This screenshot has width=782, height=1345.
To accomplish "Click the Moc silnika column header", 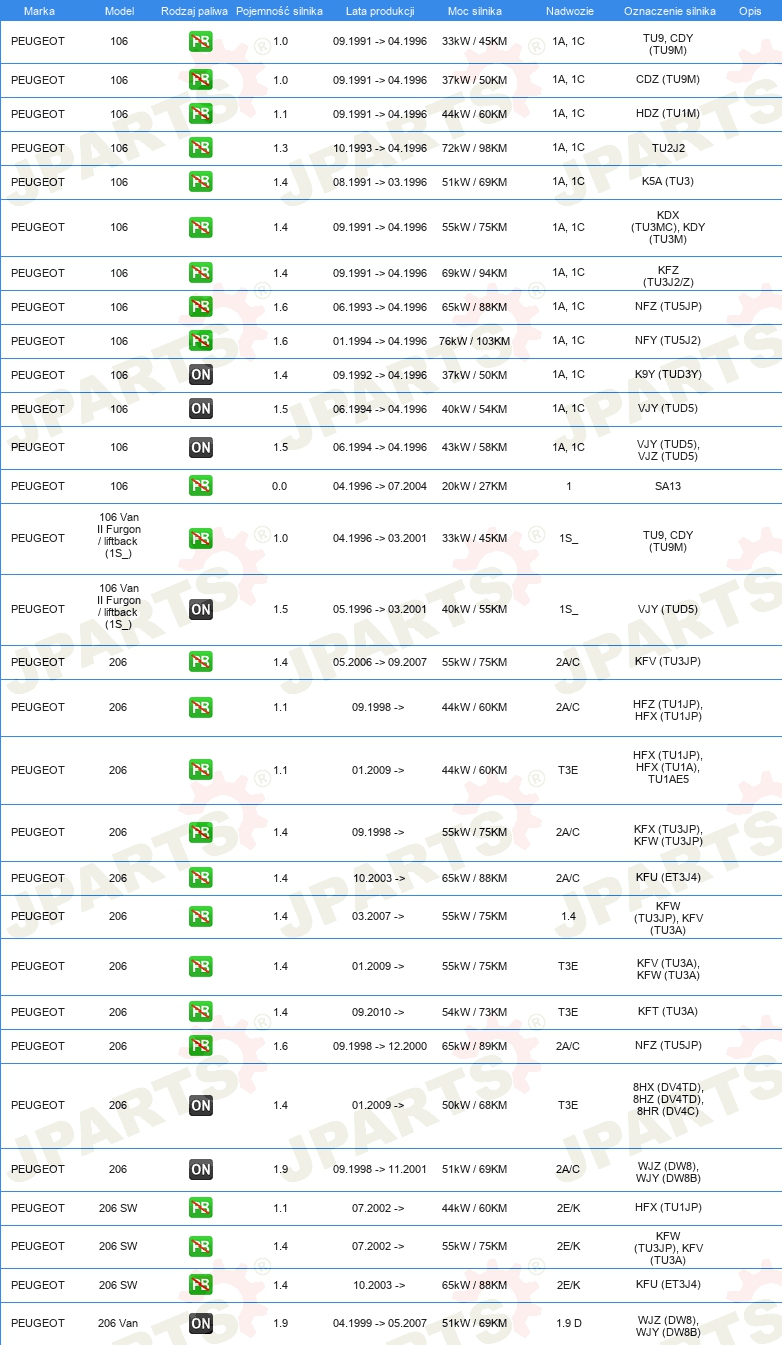I will pos(474,10).
